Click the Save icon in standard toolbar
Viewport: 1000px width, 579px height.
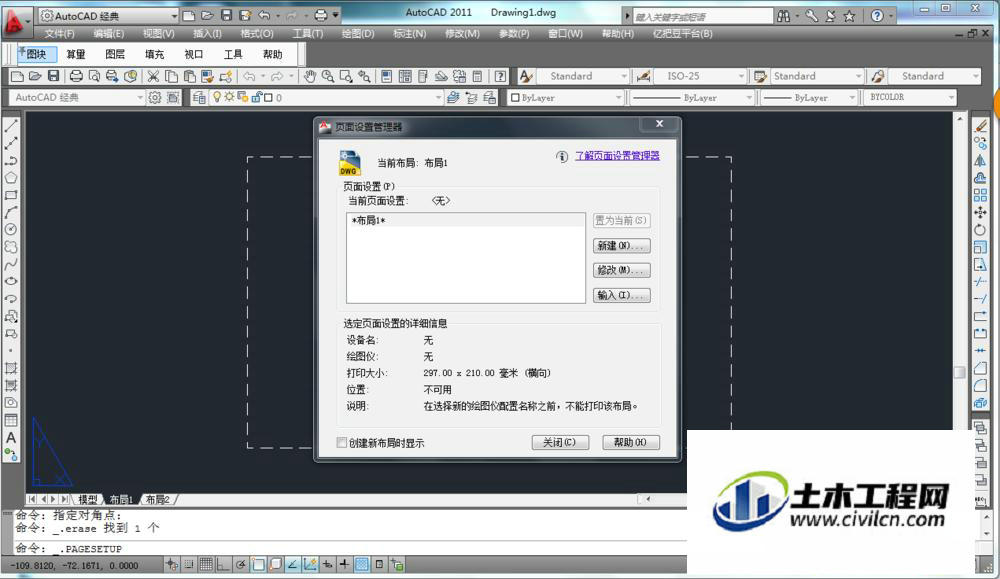(54, 77)
